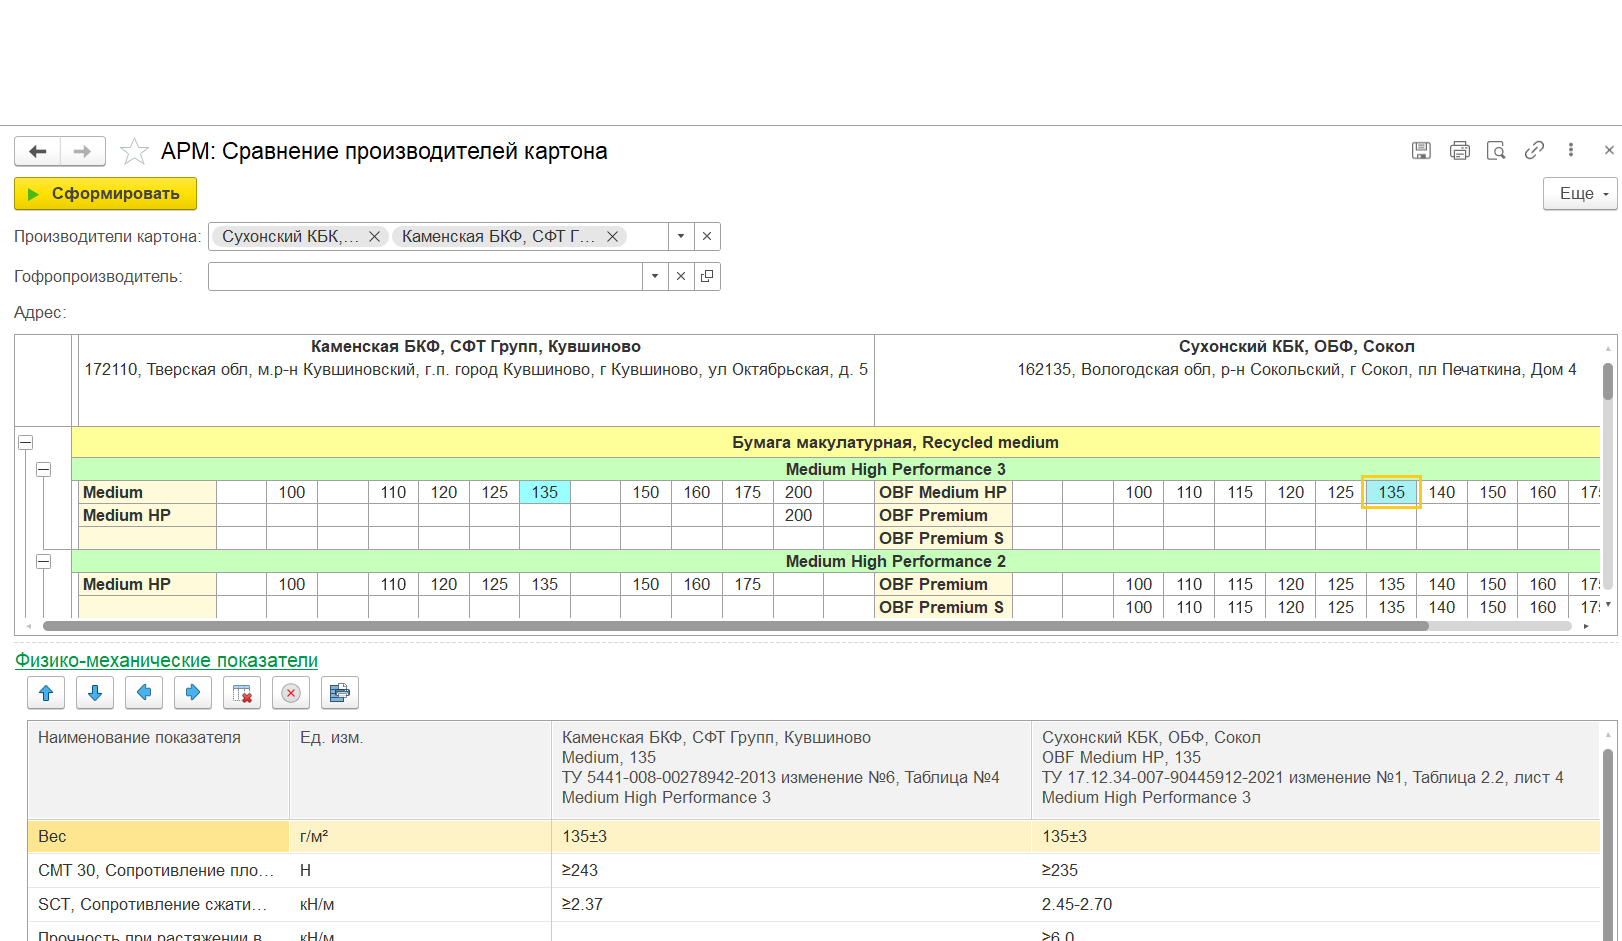This screenshot has width=1622, height=941.
Task: Move the column left with the left arrow
Action: tap(144, 693)
